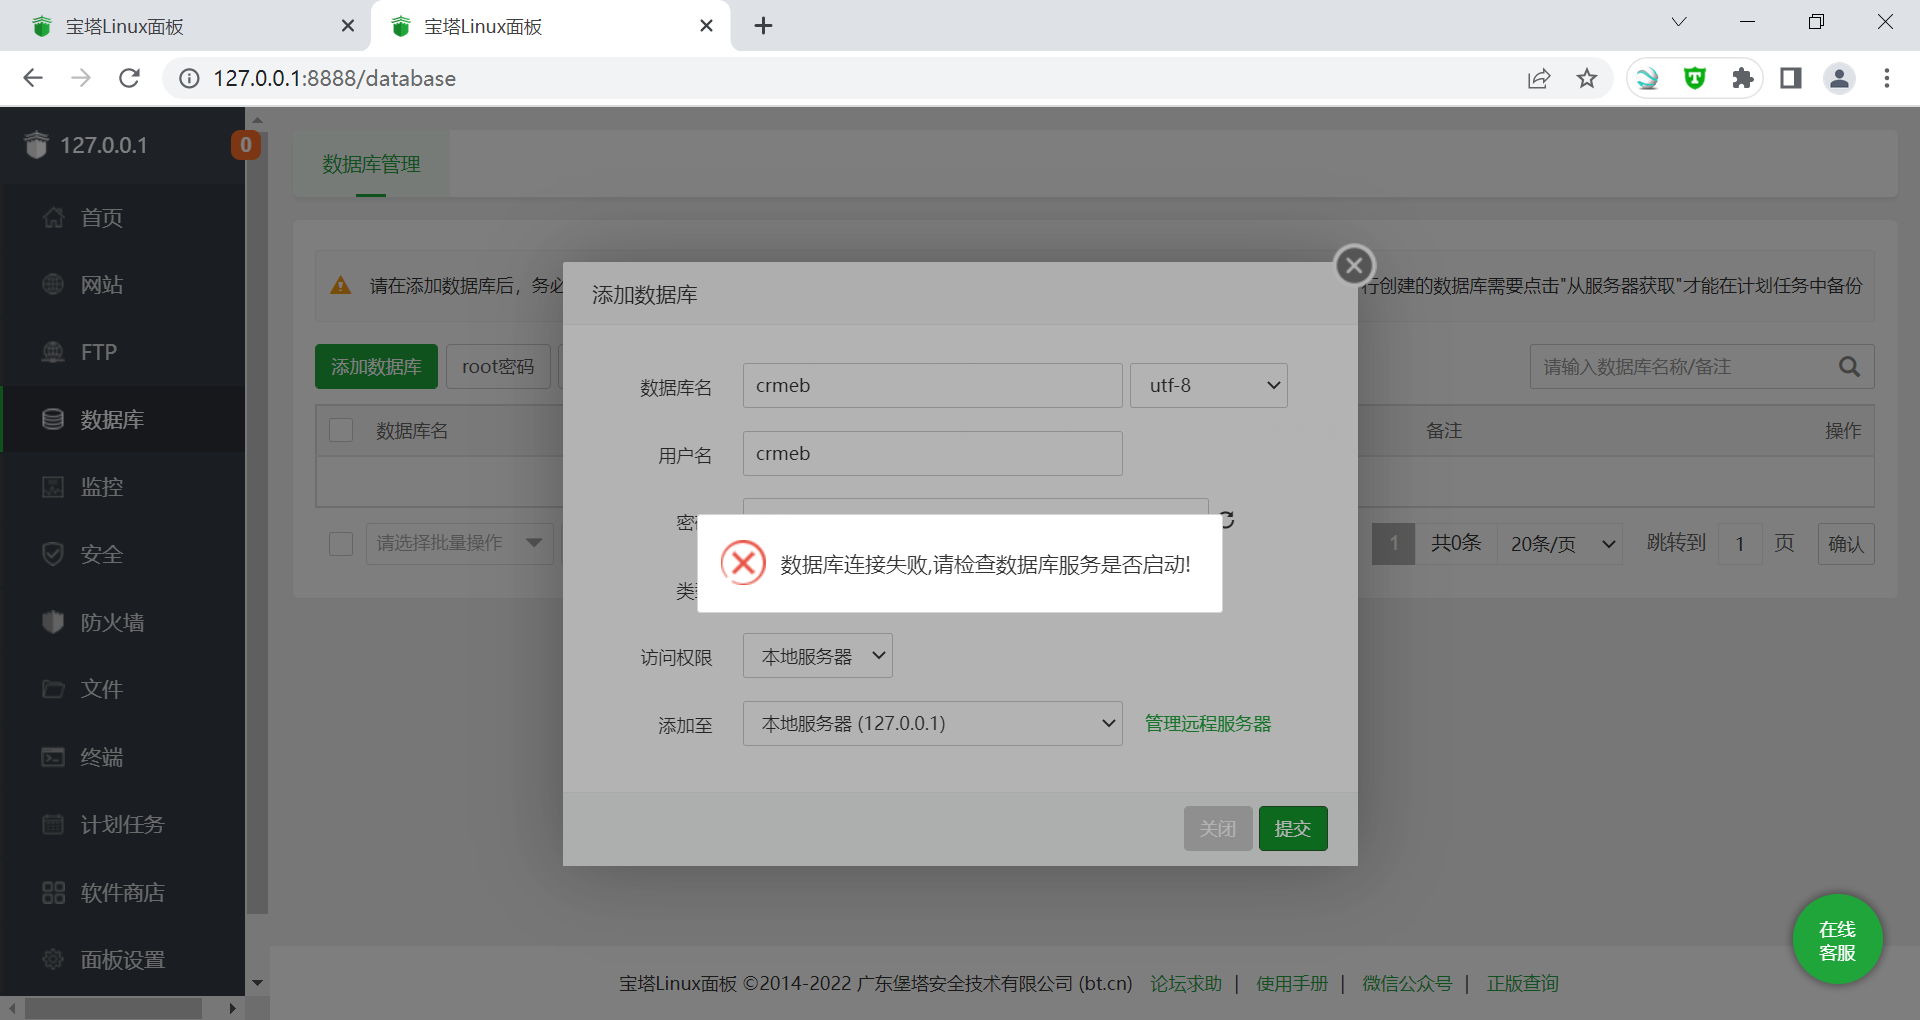This screenshot has width=1920, height=1020.
Task: Open 访问权限 本地服务器 dropdown
Action: tap(817, 656)
